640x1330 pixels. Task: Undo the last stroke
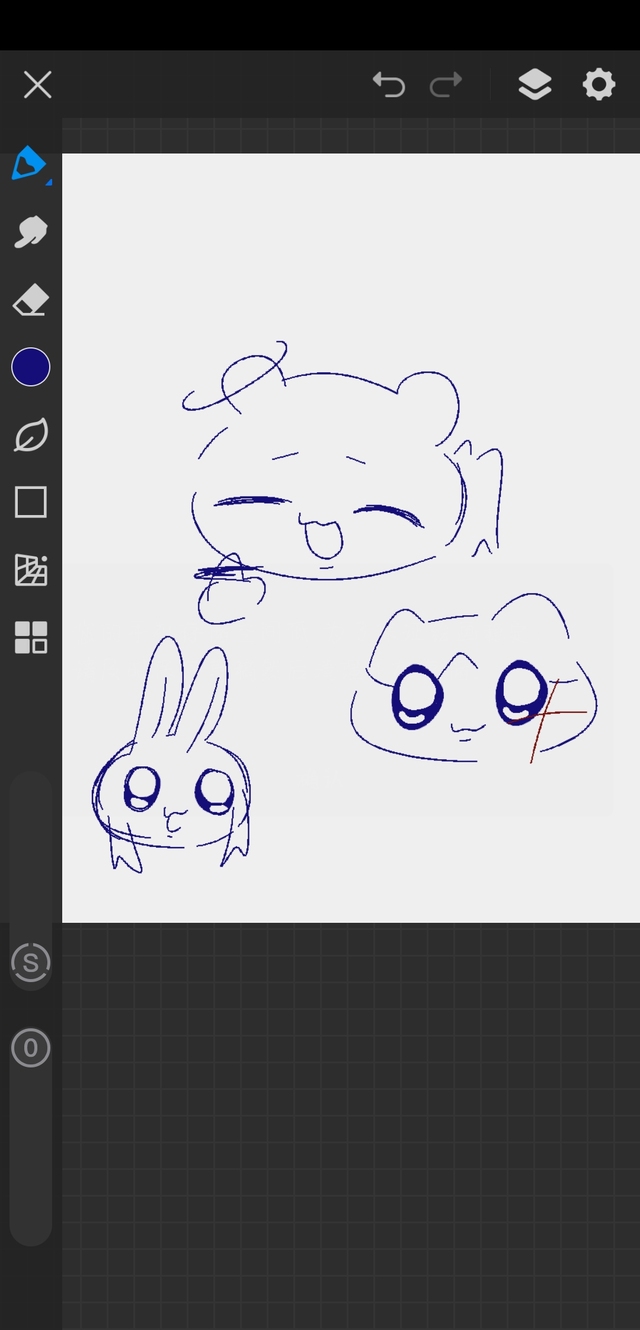(388, 85)
